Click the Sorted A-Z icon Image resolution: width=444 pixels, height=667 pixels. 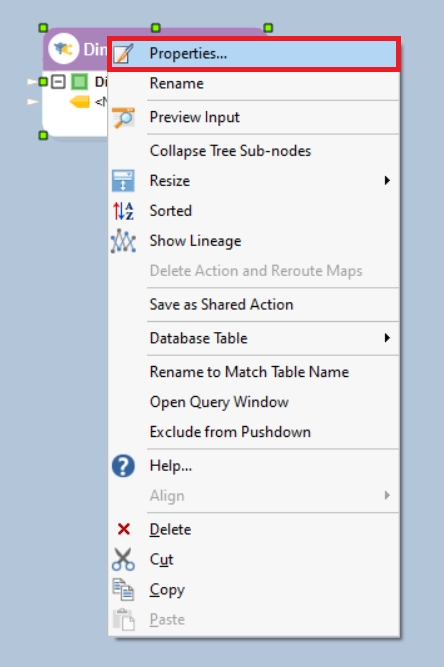(123, 211)
